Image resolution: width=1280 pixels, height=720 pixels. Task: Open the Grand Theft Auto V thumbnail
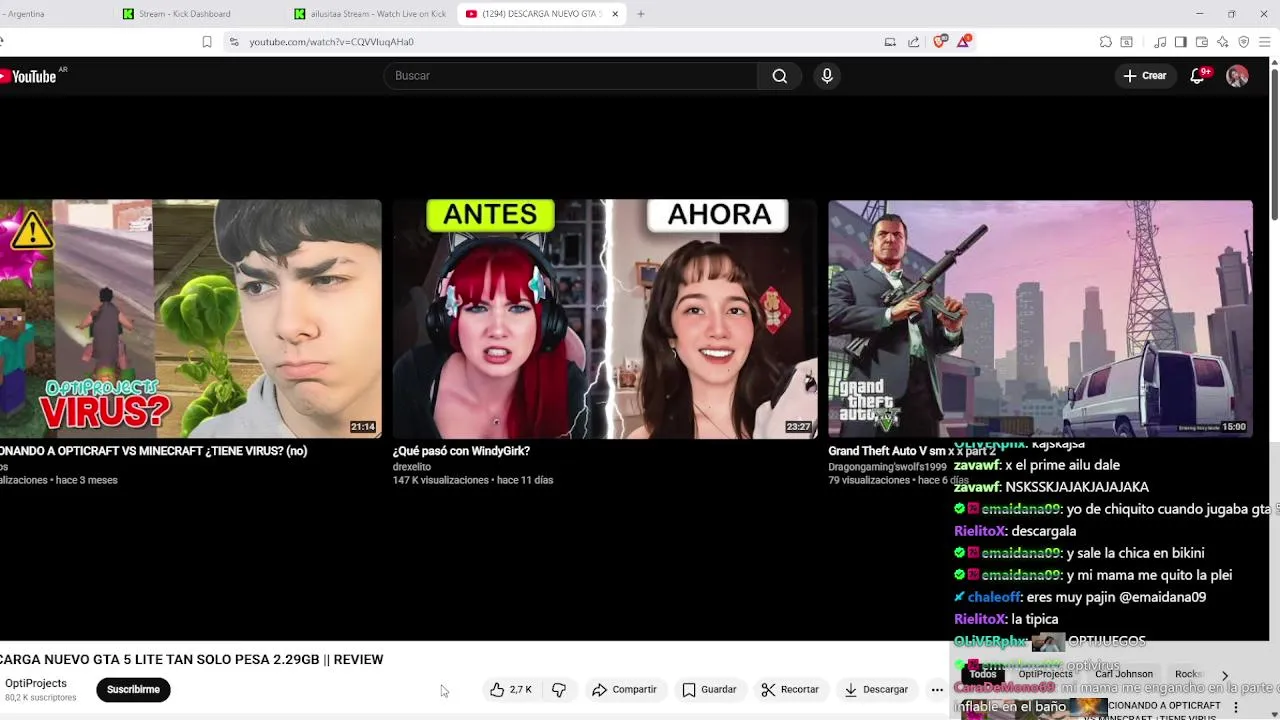tap(1040, 319)
